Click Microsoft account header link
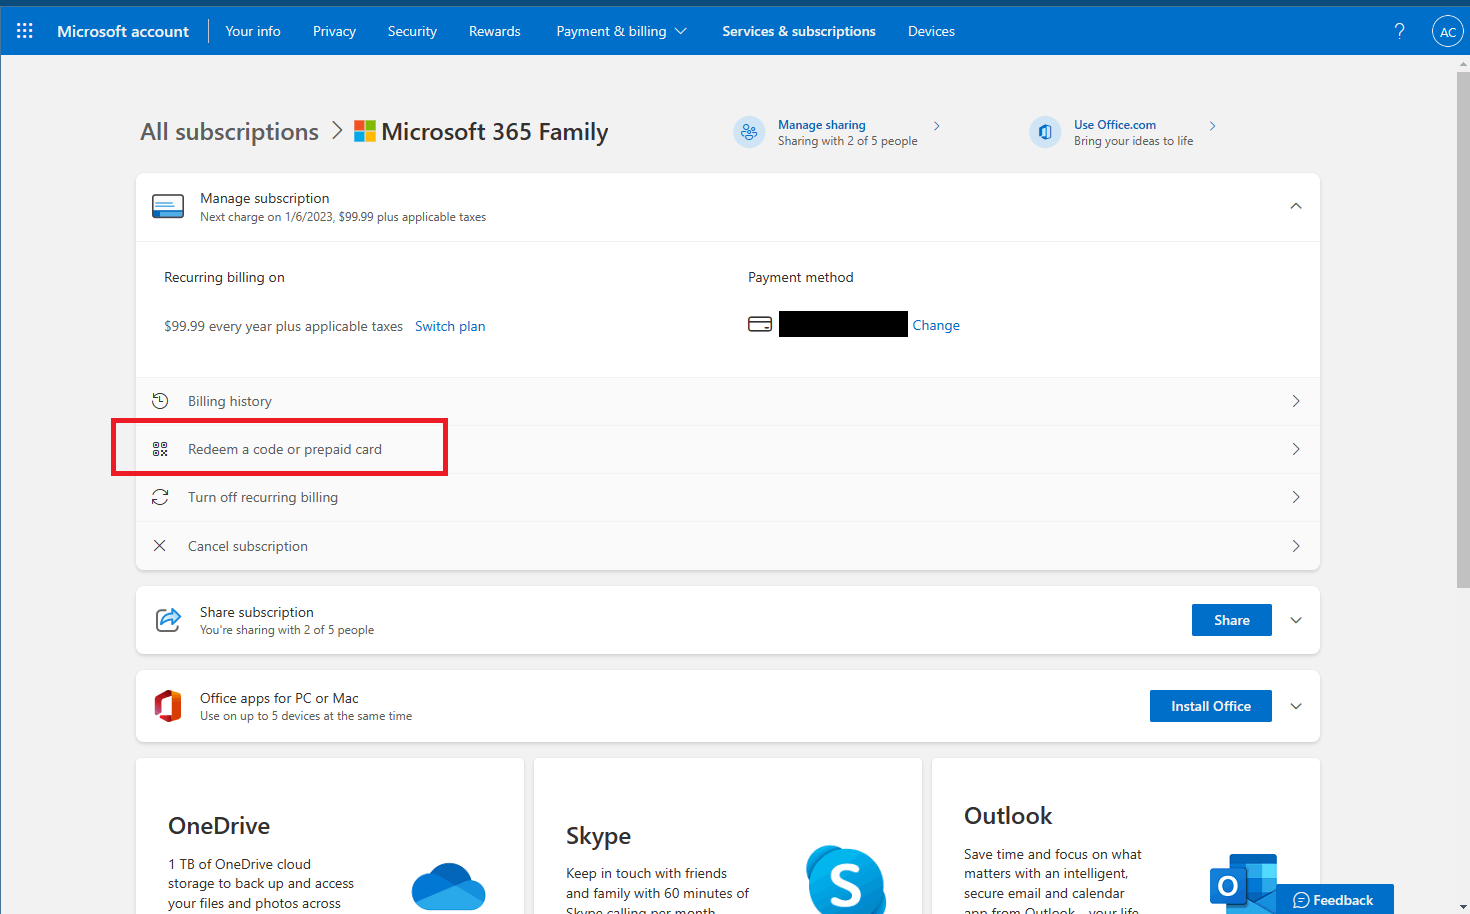The width and height of the screenshot is (1470, 914). click(123, 31)
